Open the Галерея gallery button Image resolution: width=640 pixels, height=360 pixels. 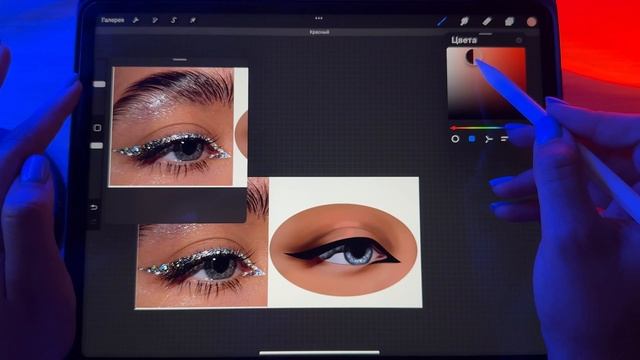(113, 20)
